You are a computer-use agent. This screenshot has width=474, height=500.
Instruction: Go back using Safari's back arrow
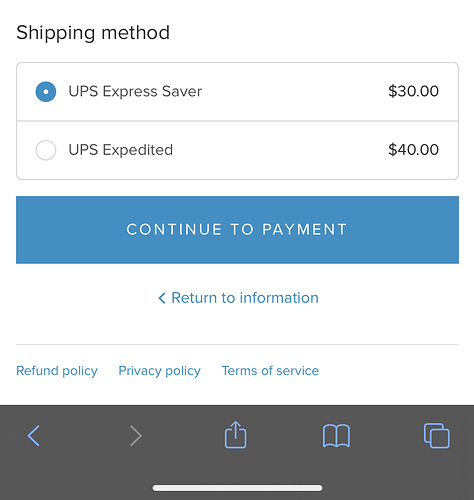(x=34, y=435)
